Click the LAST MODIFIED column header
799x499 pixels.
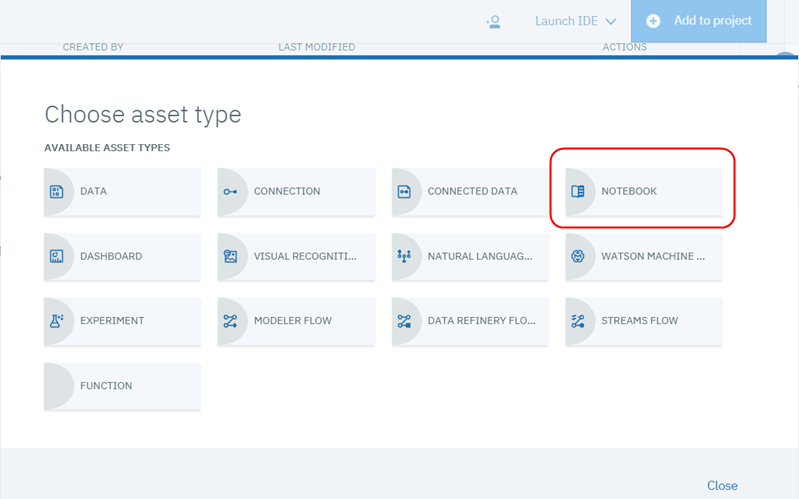(x=316, y=47)
